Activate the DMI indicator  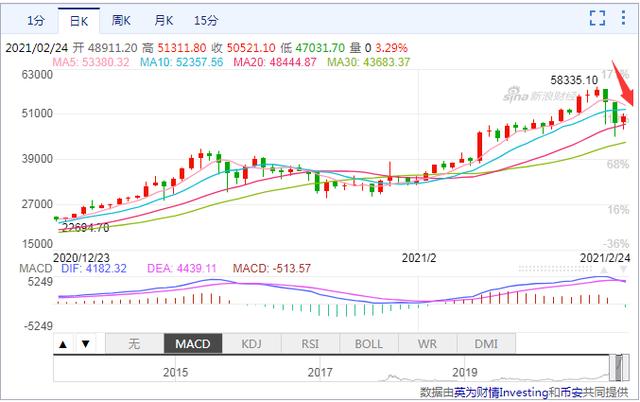[x=486, y=344]
